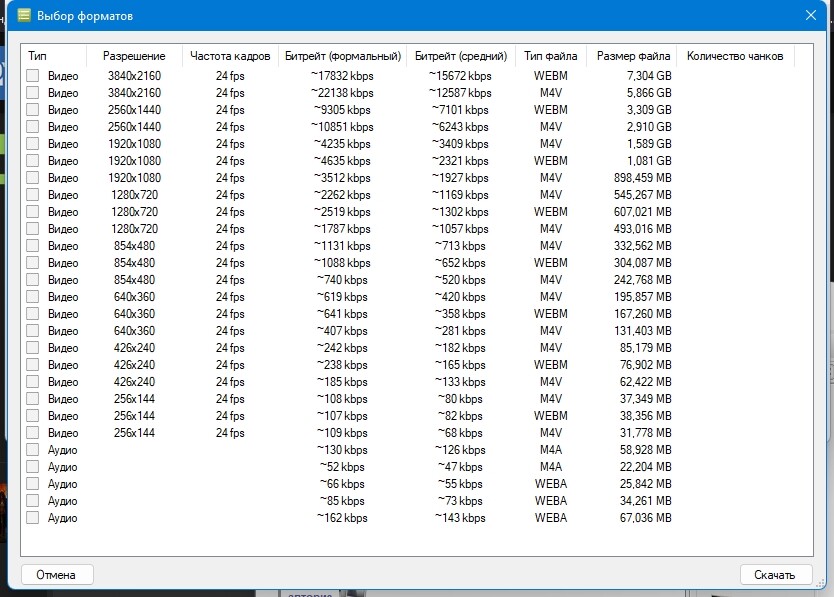Viewport: 834px width, 597px height.
Task: Mark the 640x360 M4V 195,857 MB checkbox
Action: (32, 297)
